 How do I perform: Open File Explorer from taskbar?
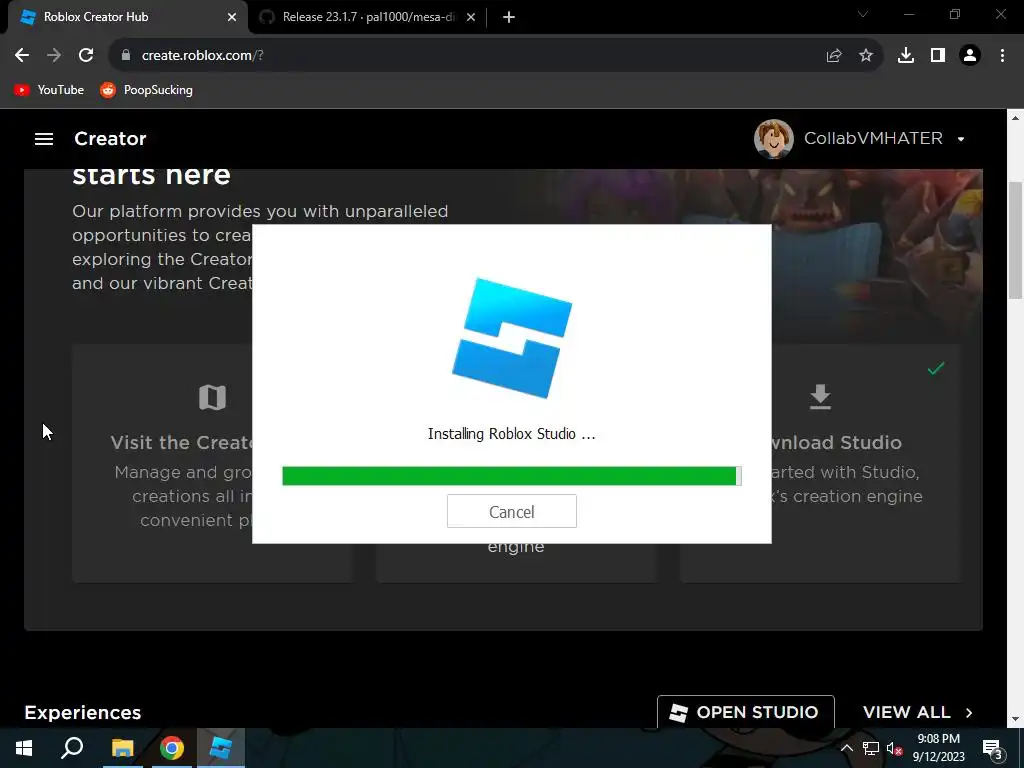[x=122, y=748]
